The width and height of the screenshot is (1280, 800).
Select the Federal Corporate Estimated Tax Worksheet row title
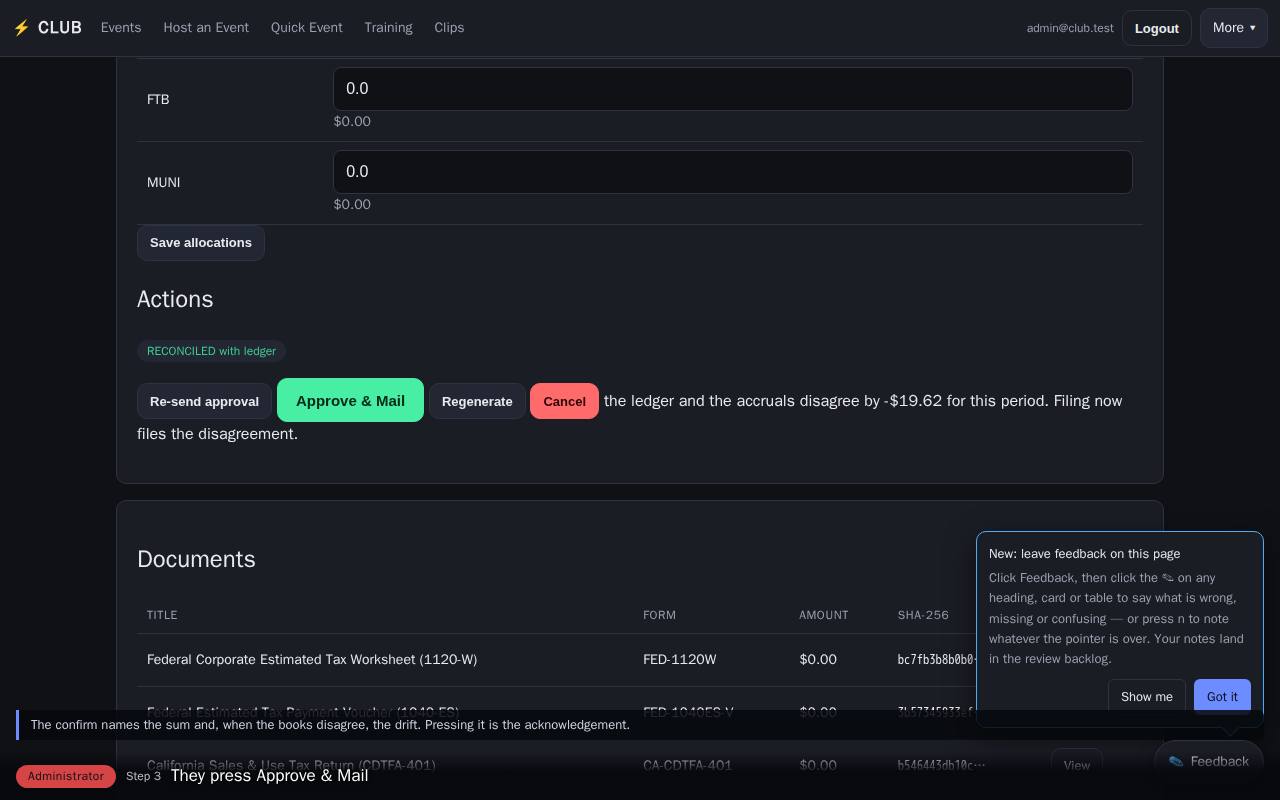pos(312,660)
